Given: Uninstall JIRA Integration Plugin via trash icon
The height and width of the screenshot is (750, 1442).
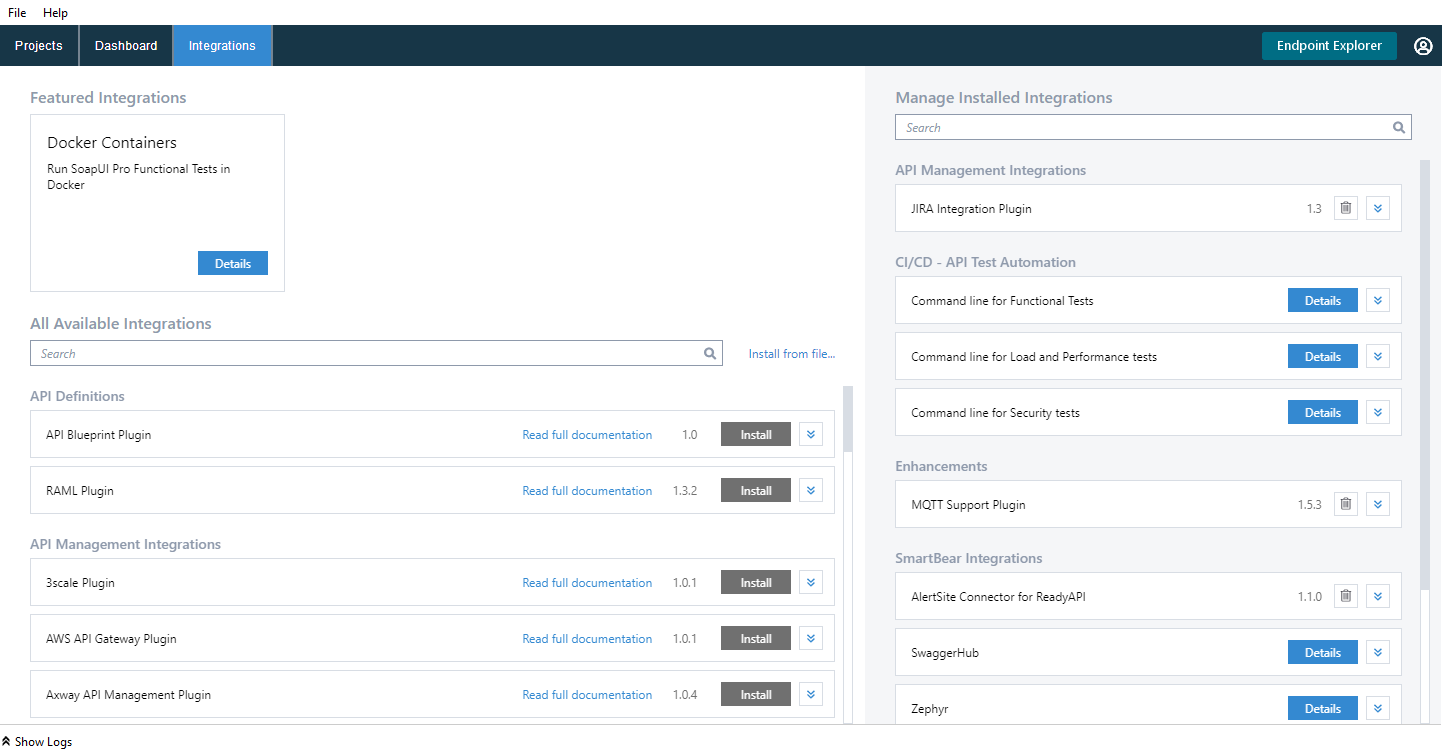Looking at the screenshot, I should point(1345,208).
